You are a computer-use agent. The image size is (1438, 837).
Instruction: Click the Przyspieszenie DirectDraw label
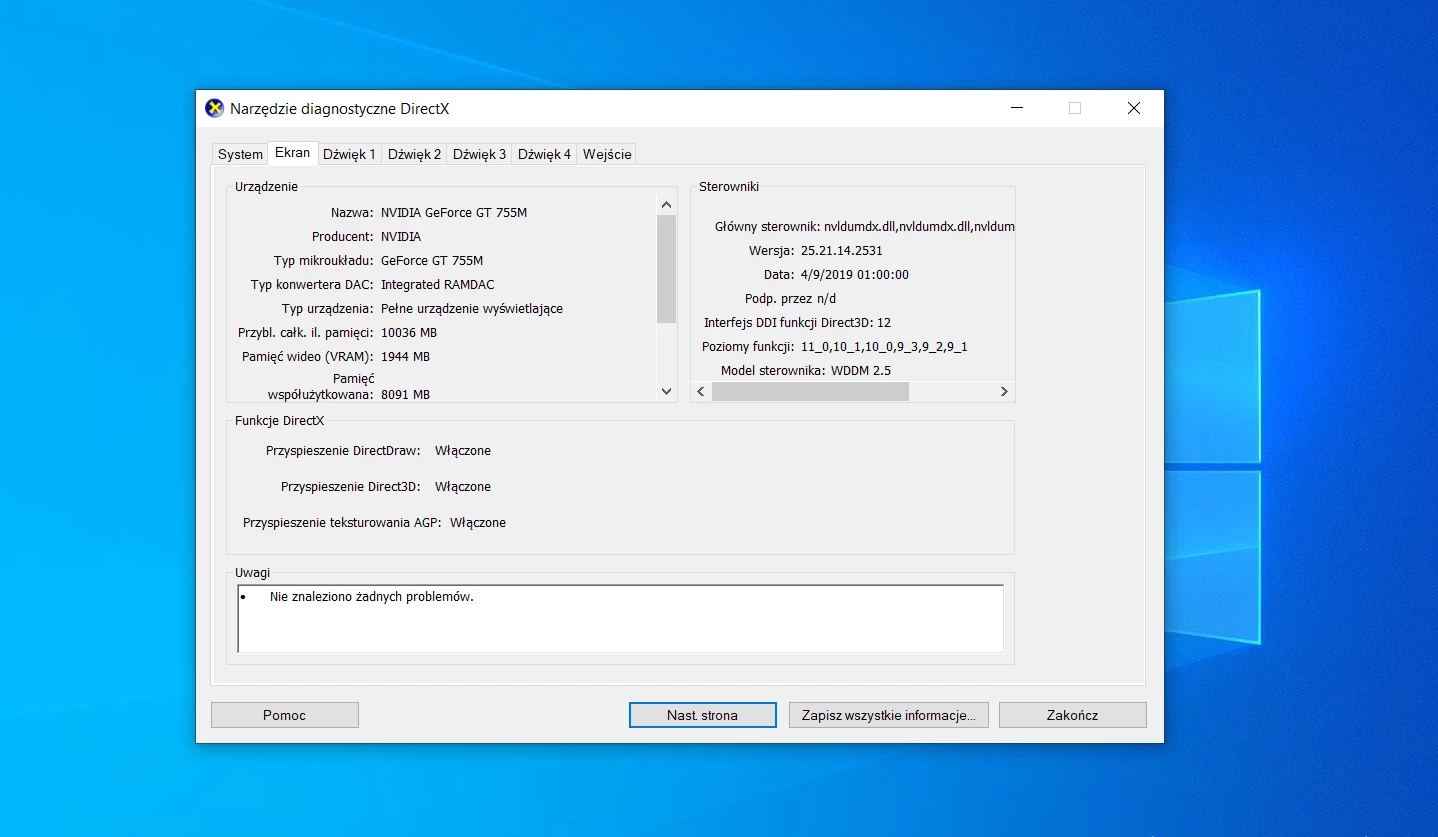point(343,451)
